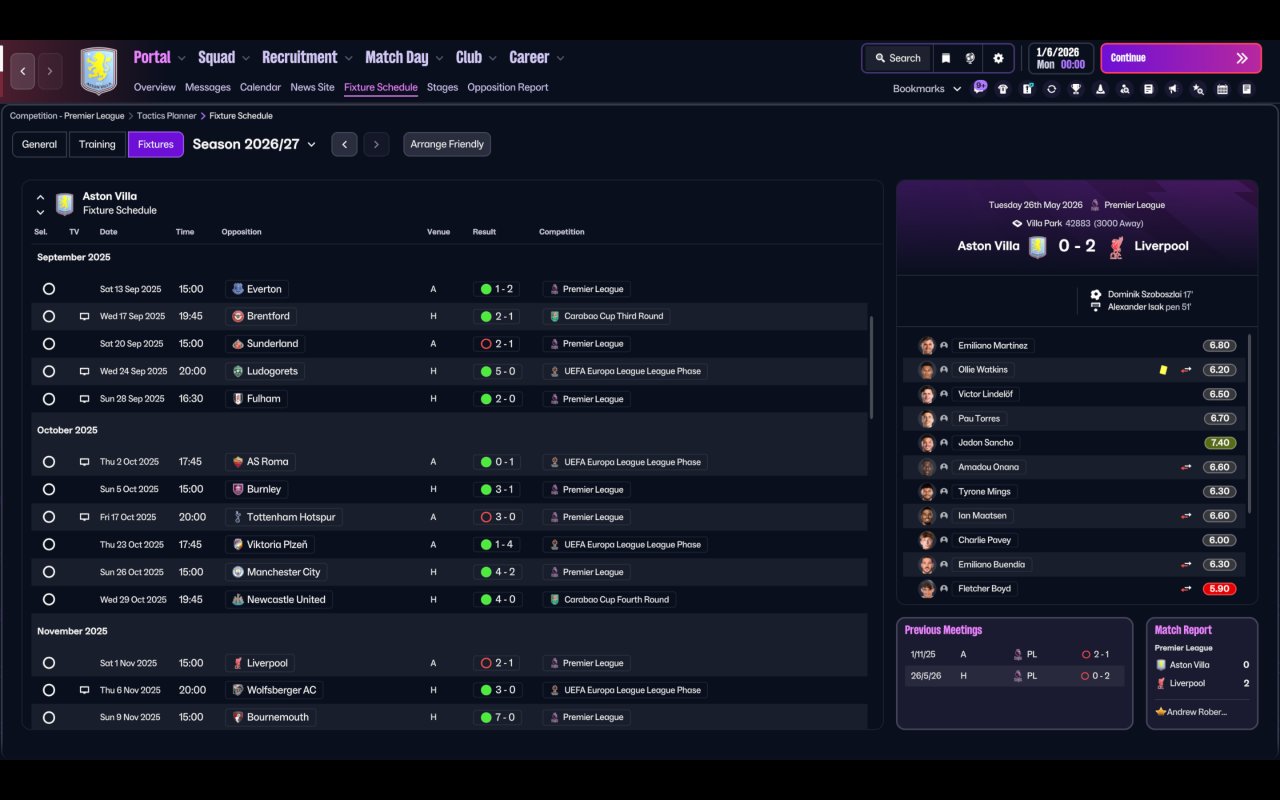Select the Newcastle United fixture radio button

coord(49,600)
